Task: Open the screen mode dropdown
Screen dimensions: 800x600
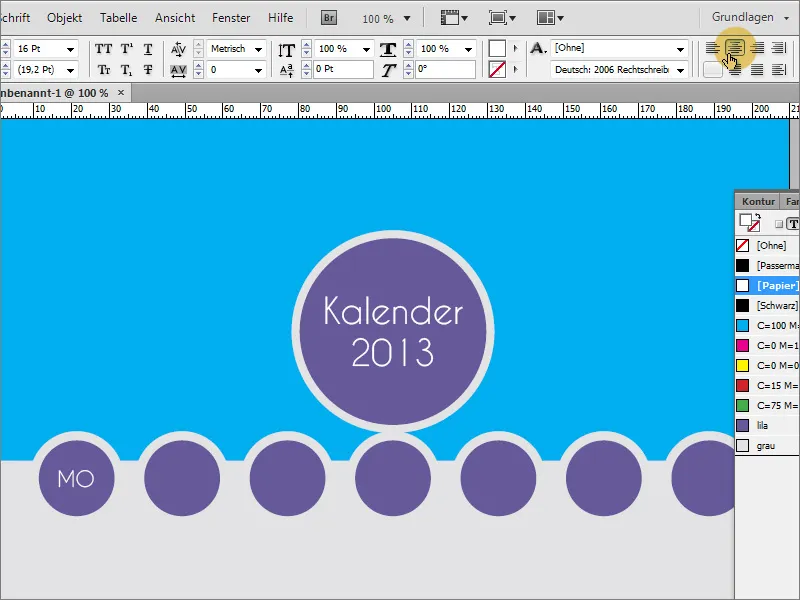Action: point(502,18)
